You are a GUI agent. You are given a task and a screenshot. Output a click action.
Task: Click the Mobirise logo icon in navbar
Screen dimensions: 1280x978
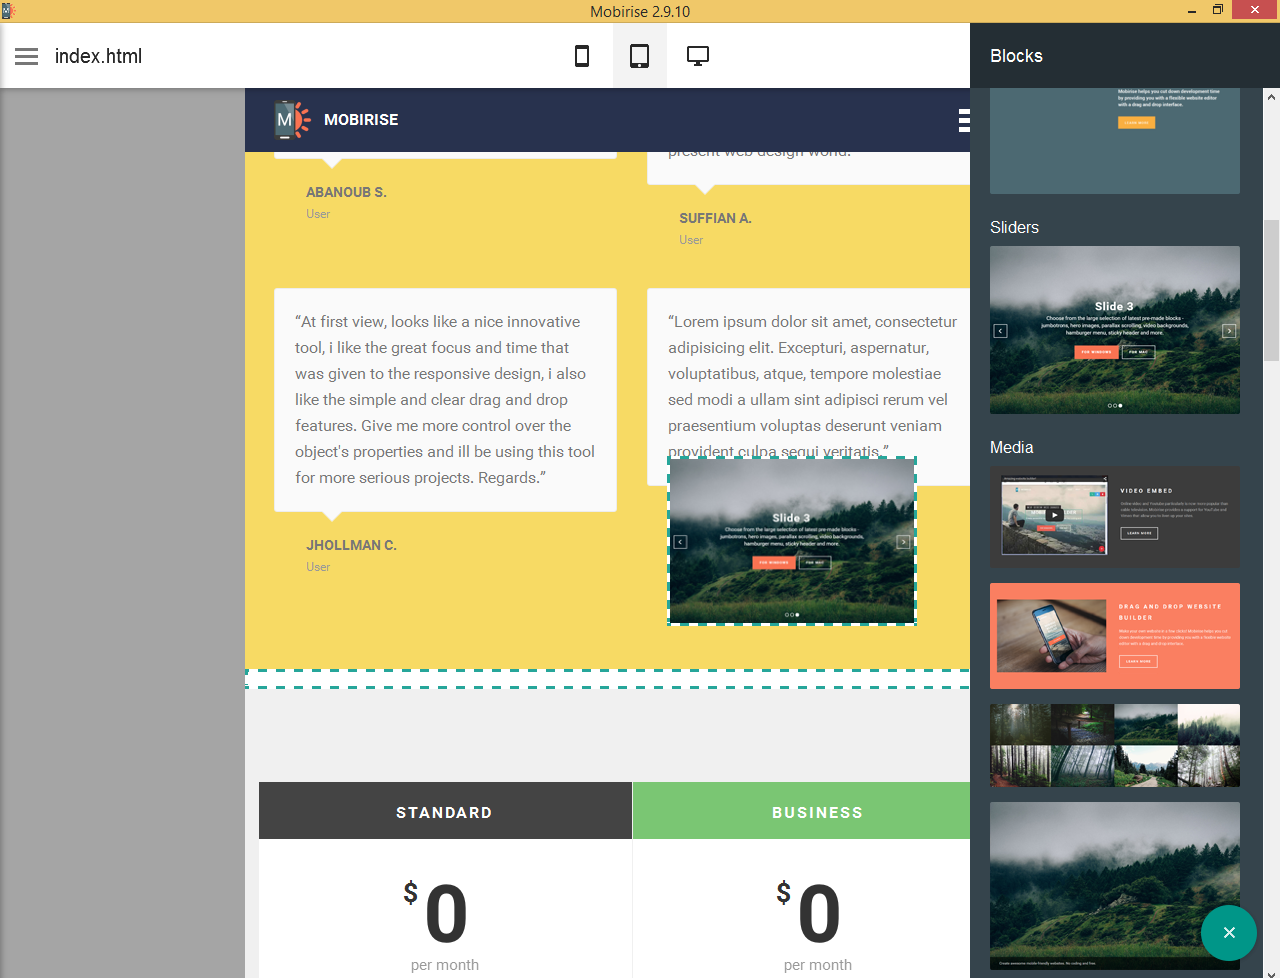tap(292, 120)
